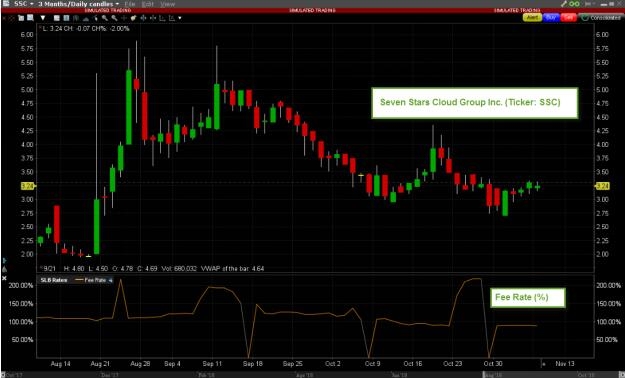The image size is (625, 378).
Task: Click the zoom in magnifier icon
Action: [104, 18]
